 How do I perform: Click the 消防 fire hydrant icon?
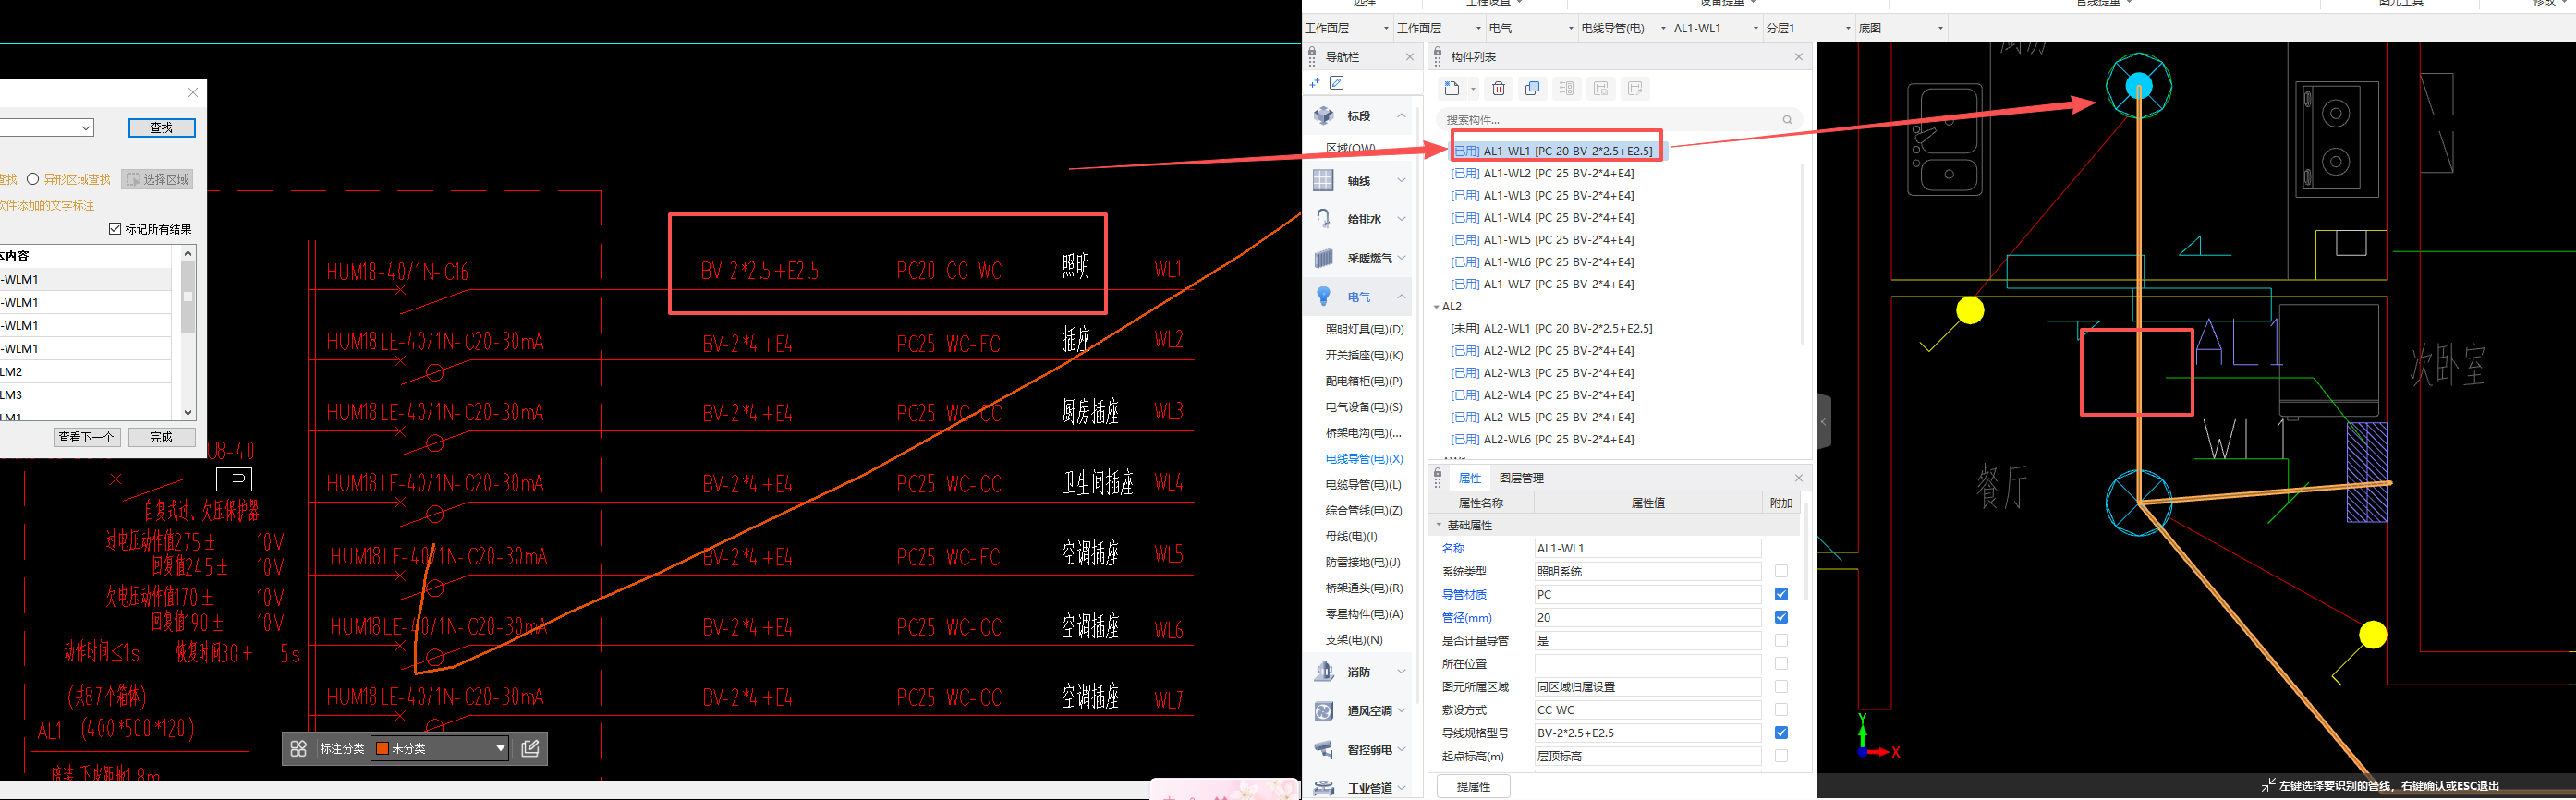pyautogui.click(x=1324, y=672)
